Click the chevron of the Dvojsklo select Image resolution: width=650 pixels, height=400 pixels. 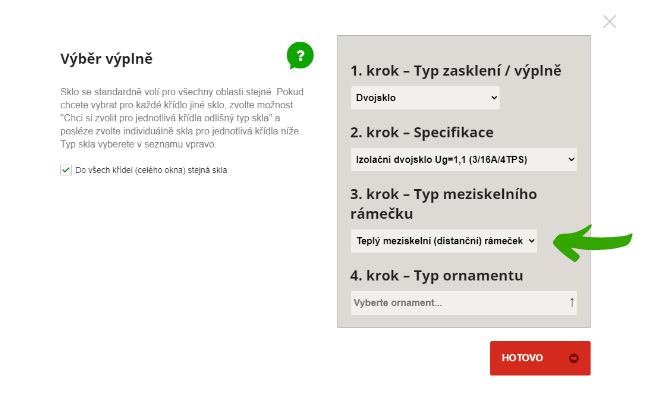pos(494,98)
